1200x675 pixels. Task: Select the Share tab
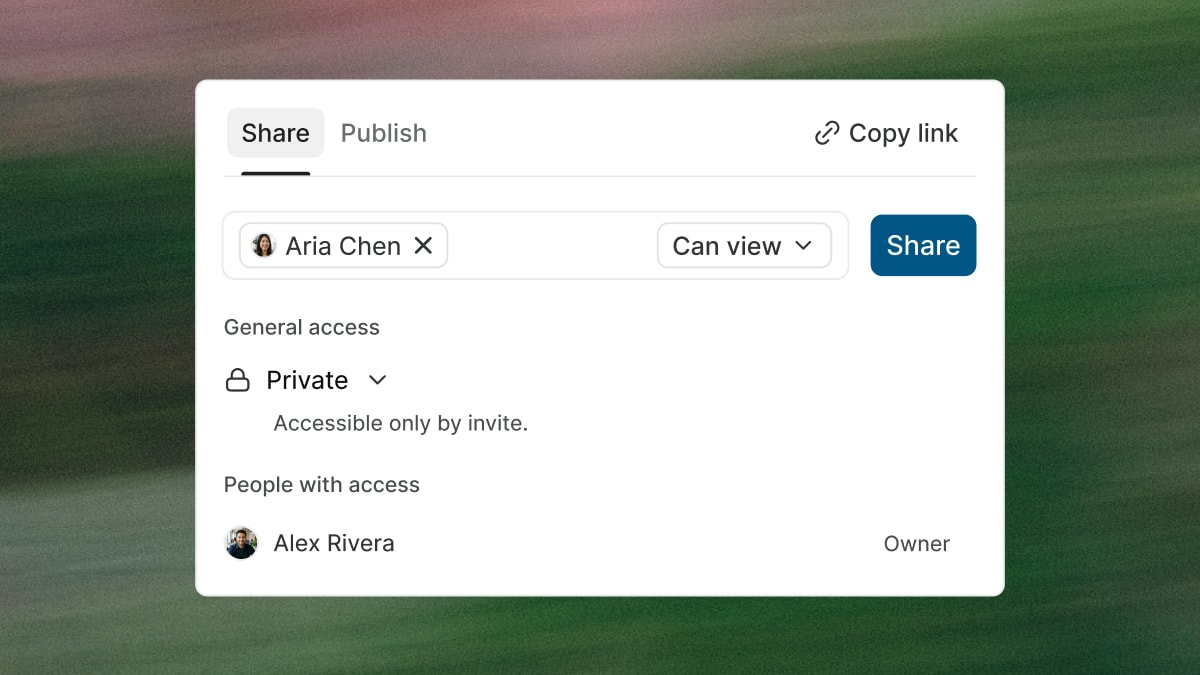(275, 133)
